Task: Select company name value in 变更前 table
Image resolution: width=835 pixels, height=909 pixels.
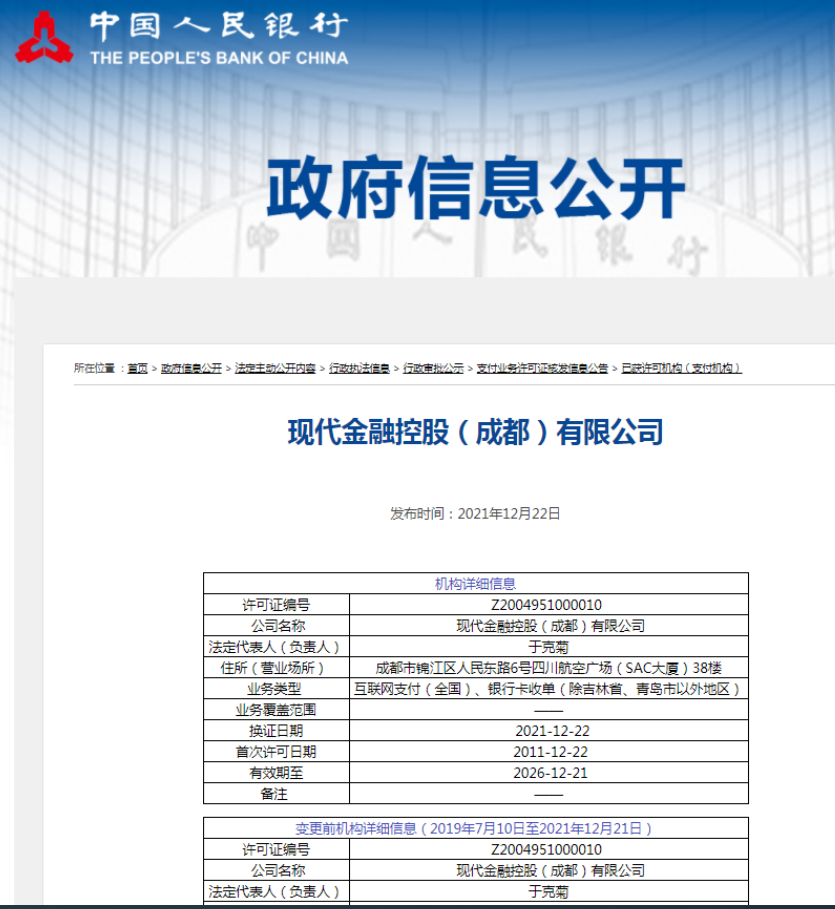Action: pos(549,870)
